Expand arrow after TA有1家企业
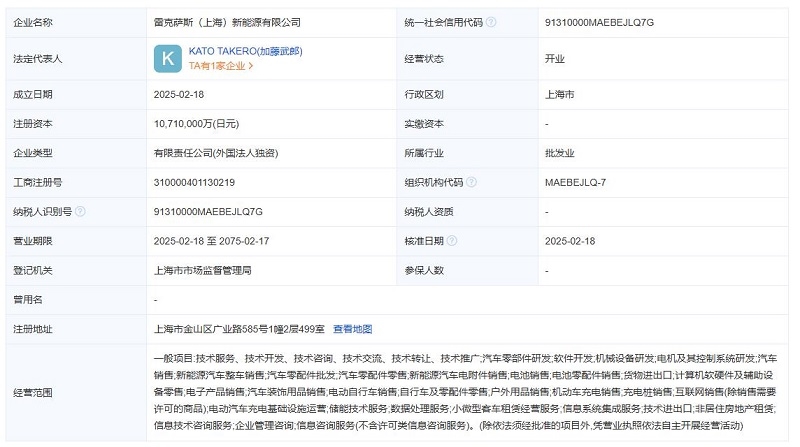Image resolution: width=800 pixels, height=447 pixels. click(x=251, y=66)
